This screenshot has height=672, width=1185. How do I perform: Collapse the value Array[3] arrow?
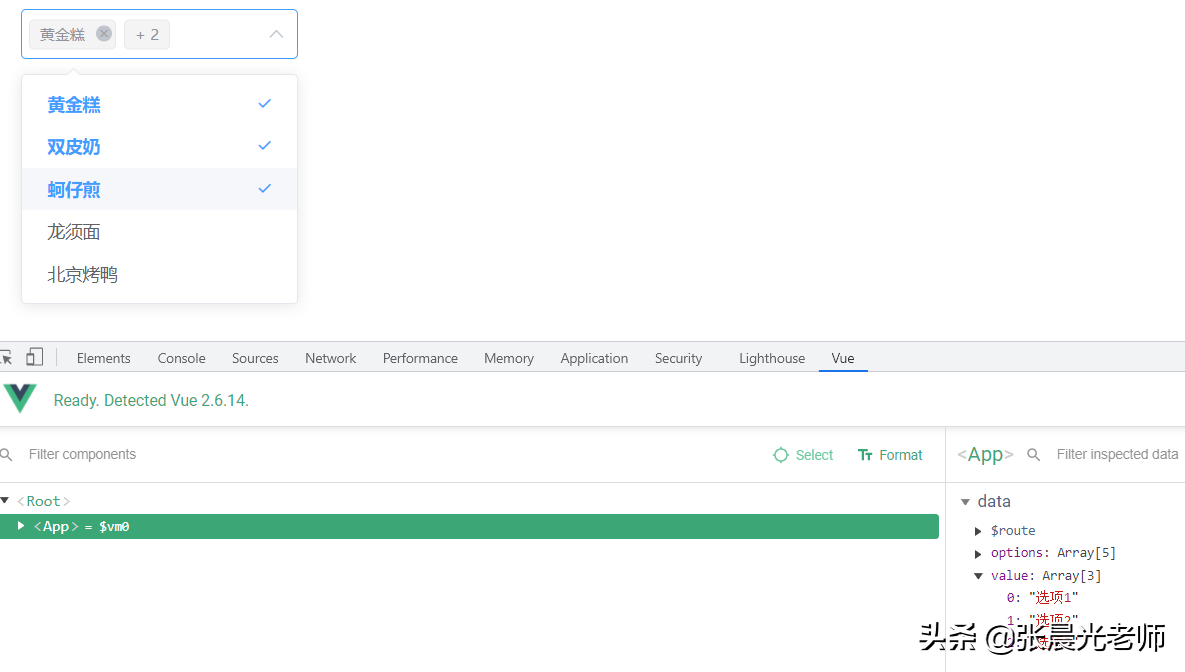coord(979,576)
